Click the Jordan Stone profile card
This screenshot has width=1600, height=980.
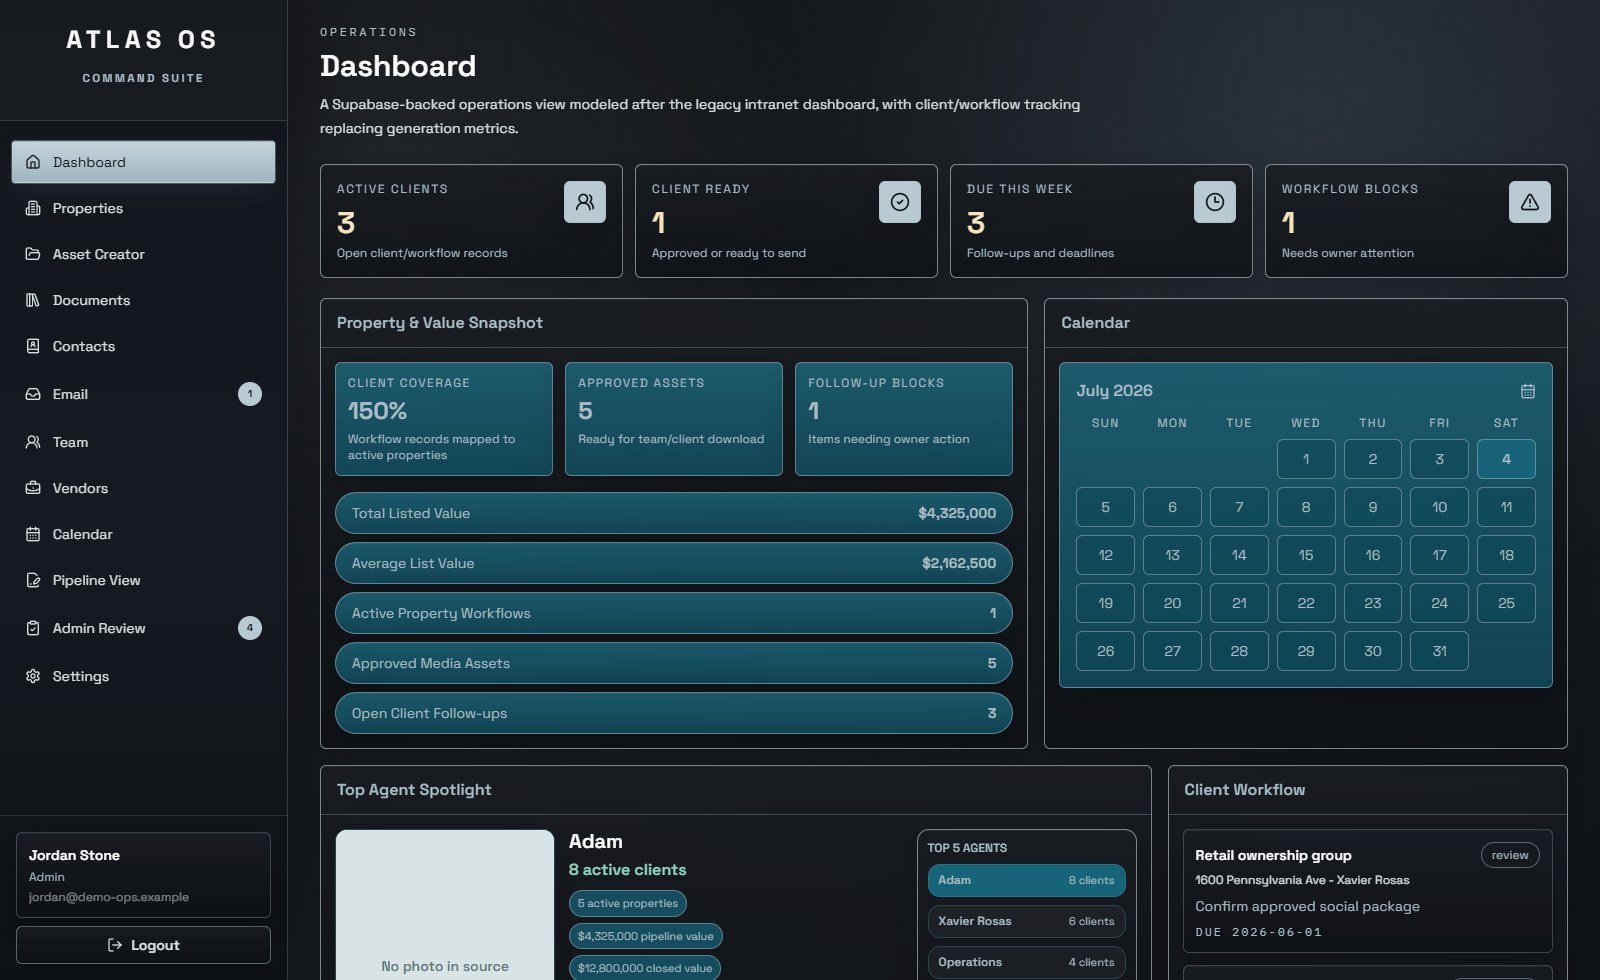tap(143, 875)
